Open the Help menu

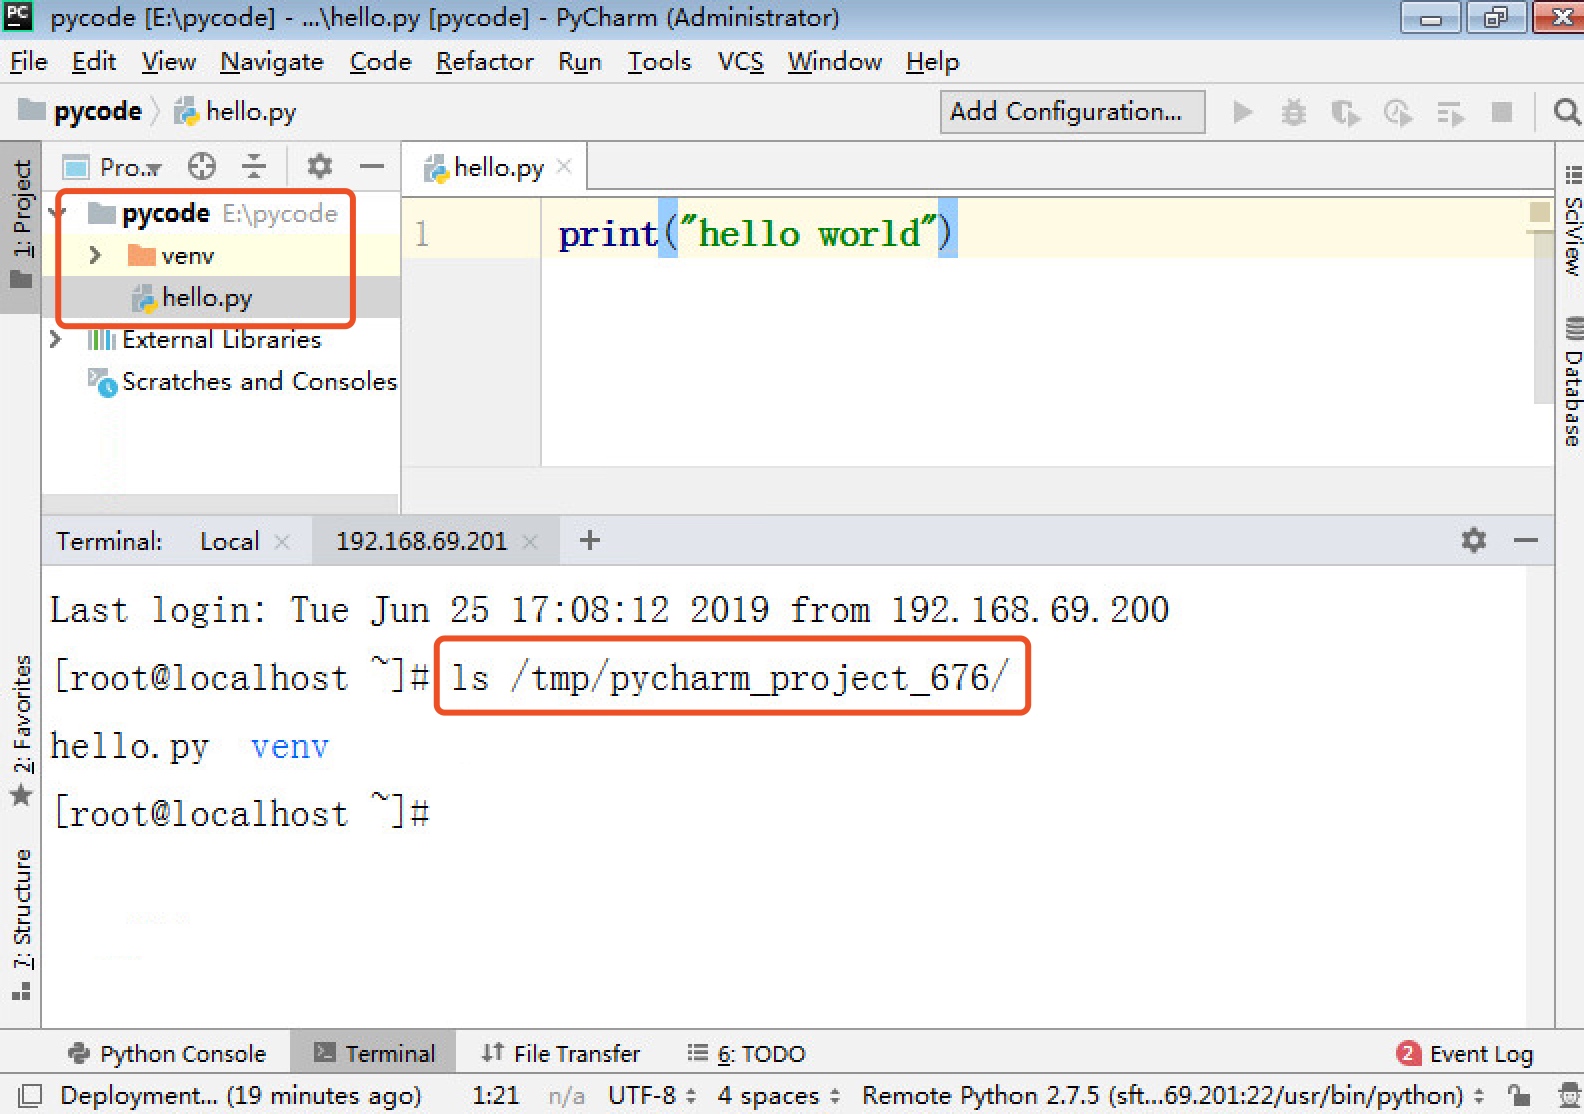(932, 62)
